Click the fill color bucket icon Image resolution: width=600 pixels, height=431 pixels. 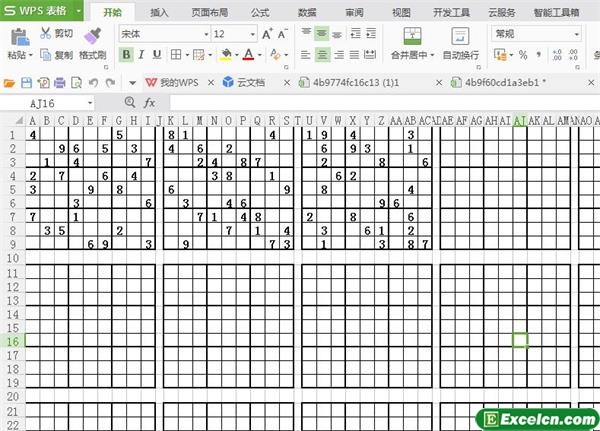[226, 54]
